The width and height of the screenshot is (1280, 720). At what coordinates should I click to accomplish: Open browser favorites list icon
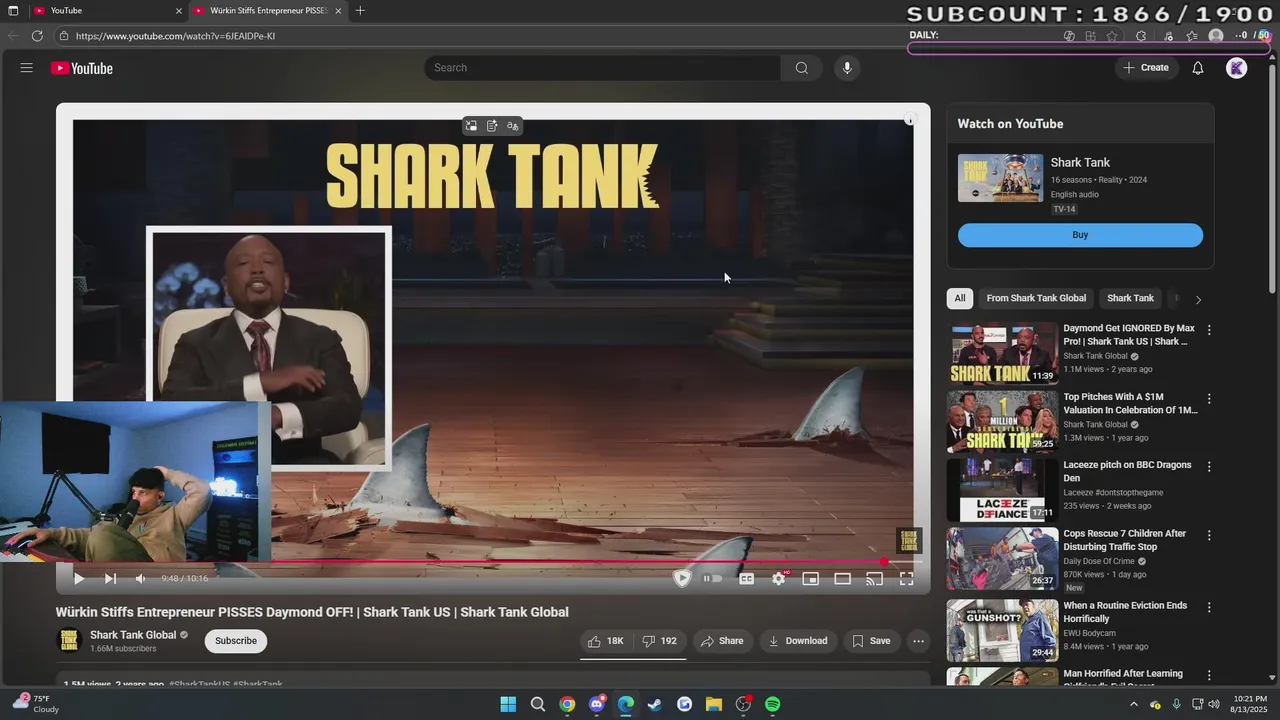coord(1192,36)
